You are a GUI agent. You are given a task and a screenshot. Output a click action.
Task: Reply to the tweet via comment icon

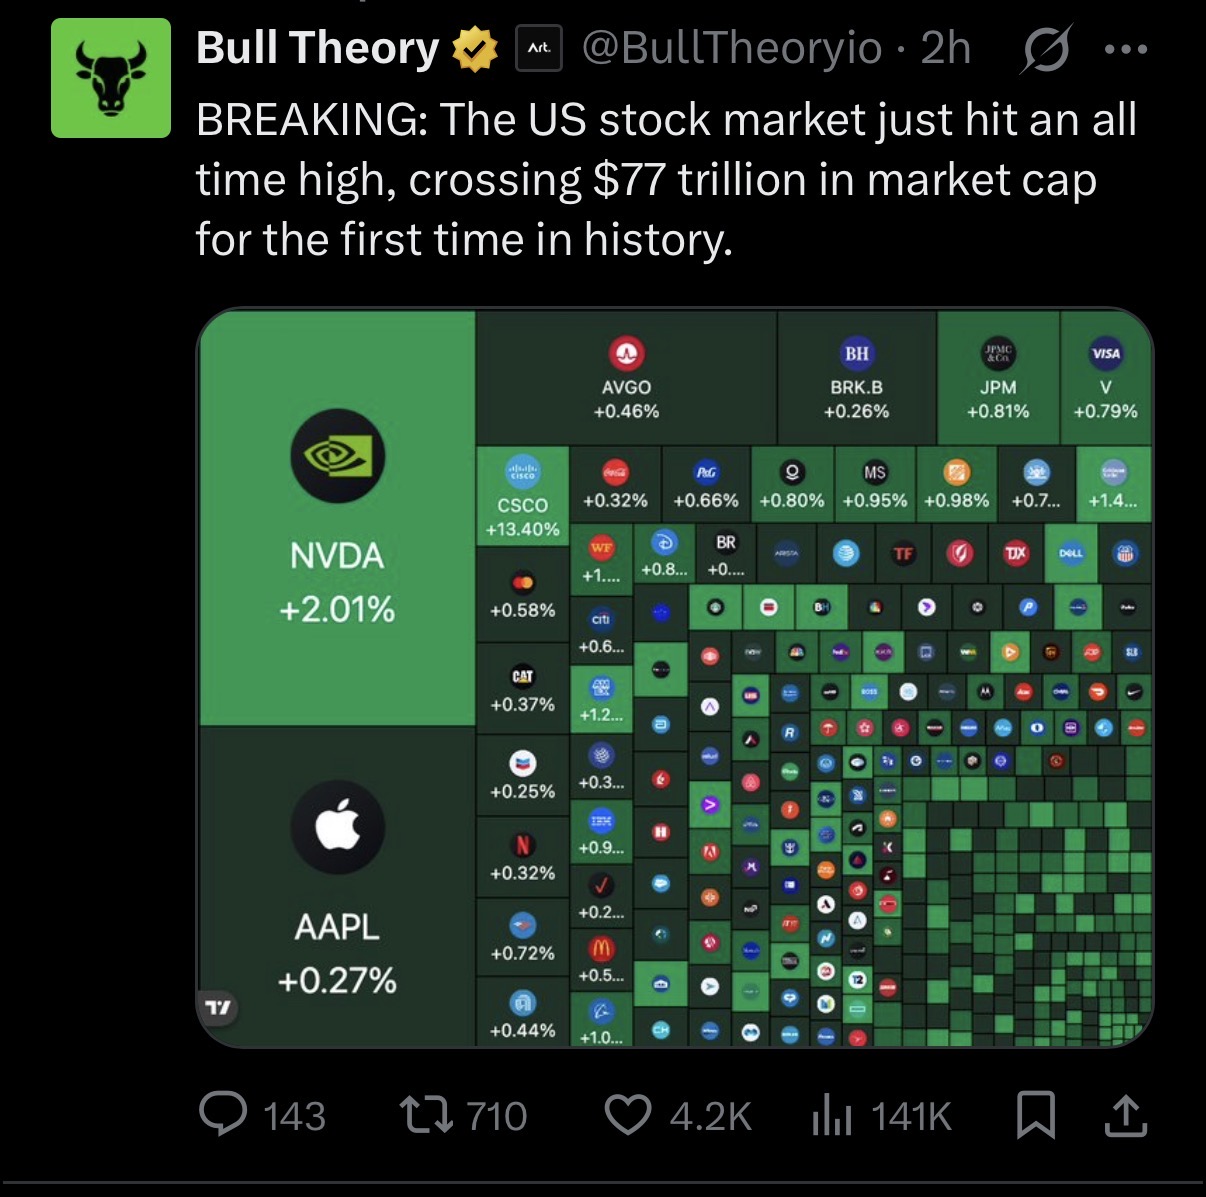click(222, 1115)
